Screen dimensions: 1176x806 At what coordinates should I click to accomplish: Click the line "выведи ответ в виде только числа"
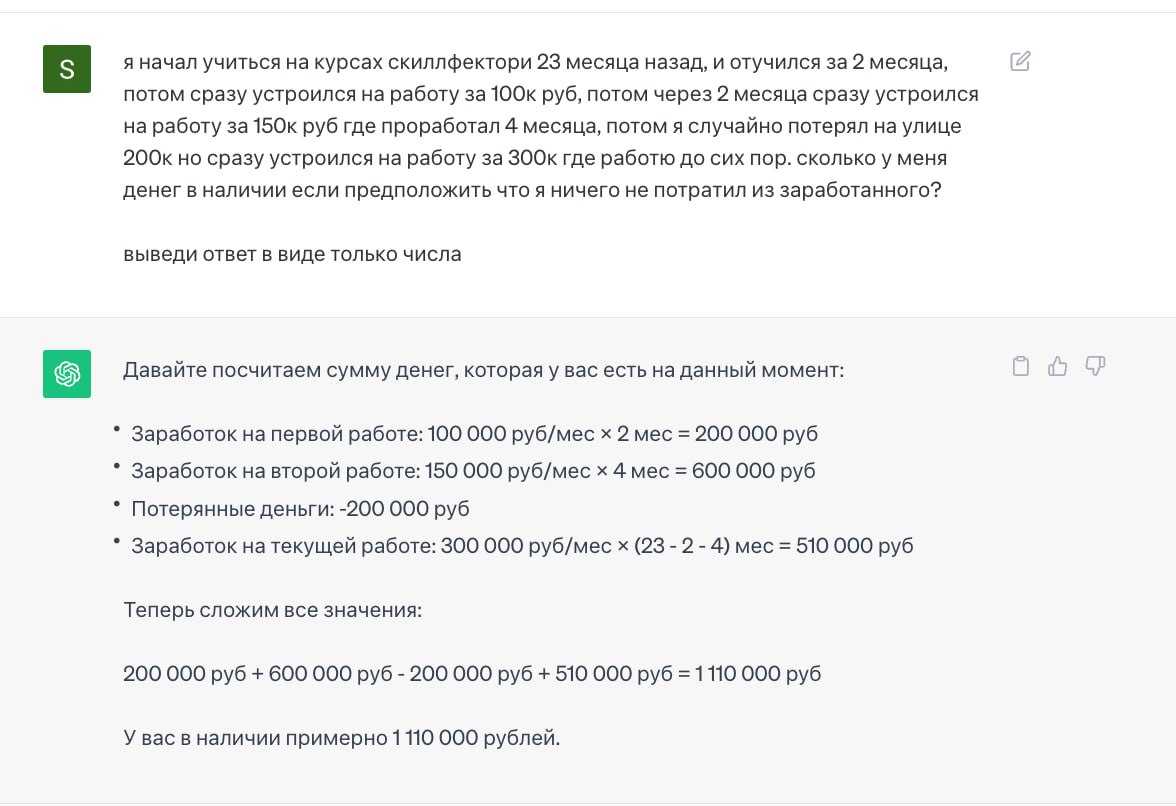tap(292, 254)
